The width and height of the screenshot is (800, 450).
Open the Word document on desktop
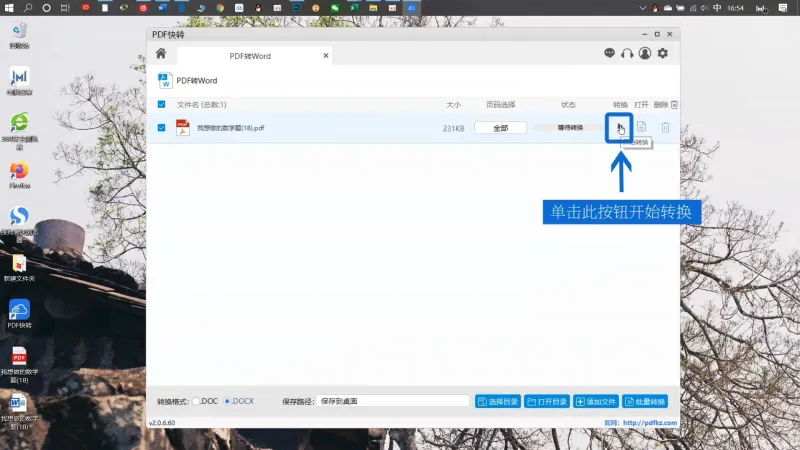pos(19,411)
